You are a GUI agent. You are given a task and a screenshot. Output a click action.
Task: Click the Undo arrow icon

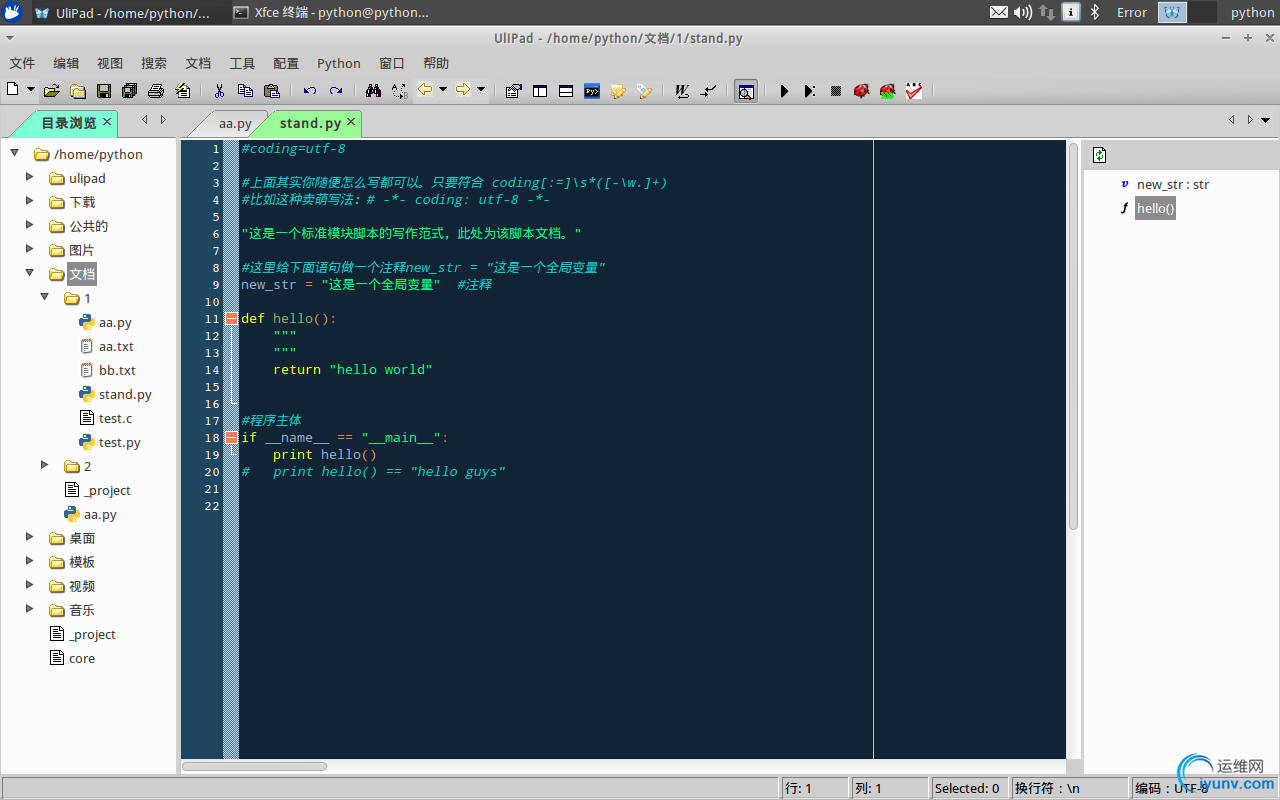click(x=310, y=91)
